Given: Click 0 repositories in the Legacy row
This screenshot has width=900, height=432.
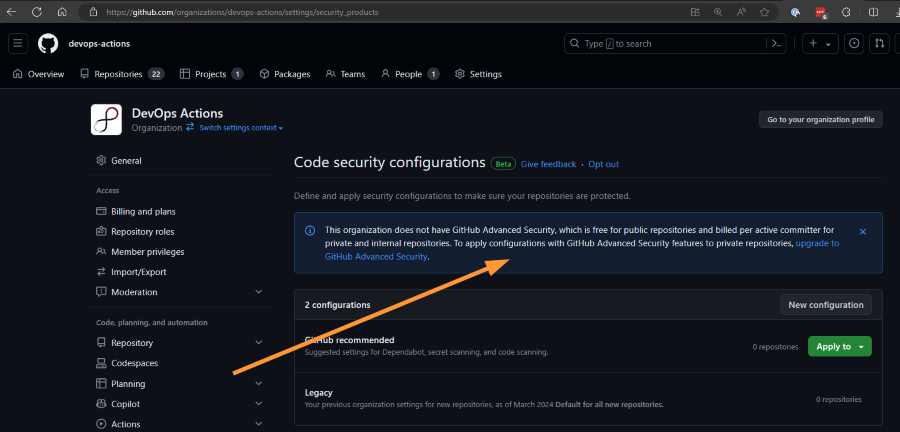Looking at the screenshot, I should click(839, 399).
